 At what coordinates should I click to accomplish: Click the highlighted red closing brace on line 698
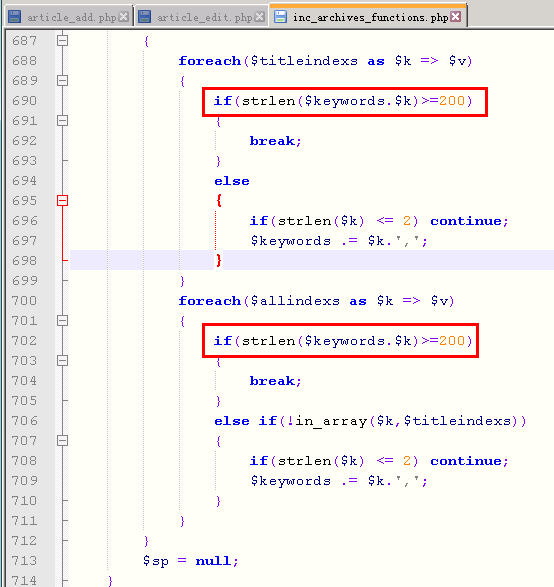pos(219,260)
